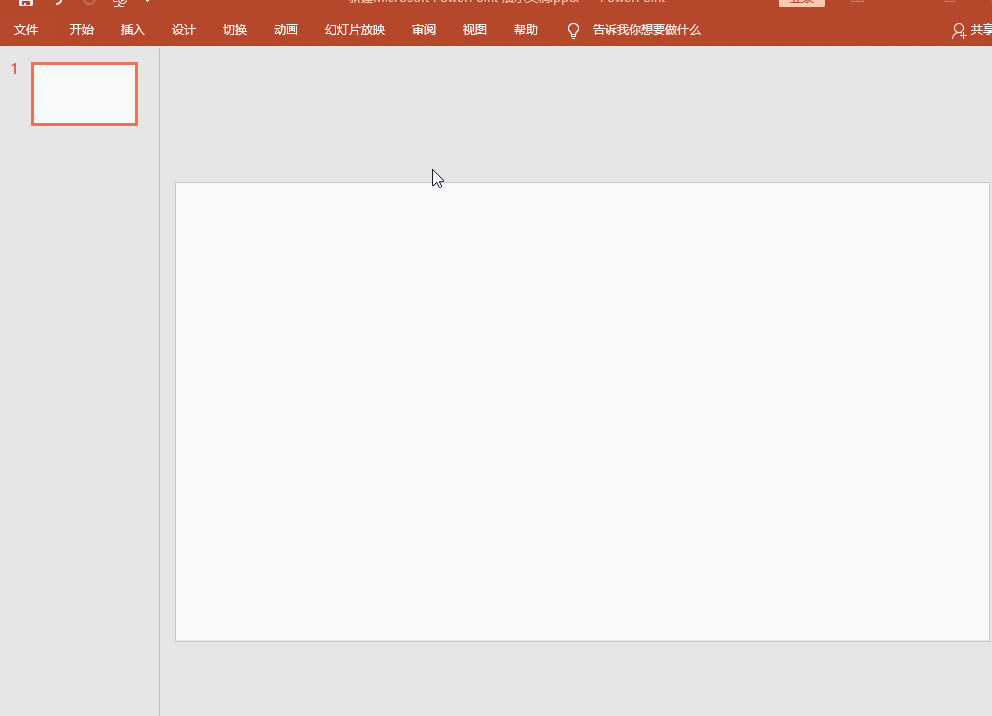Screen dimensions: 992x716
Task: Click the Save icon in quick access toolbar
Action: coord(26,3)
